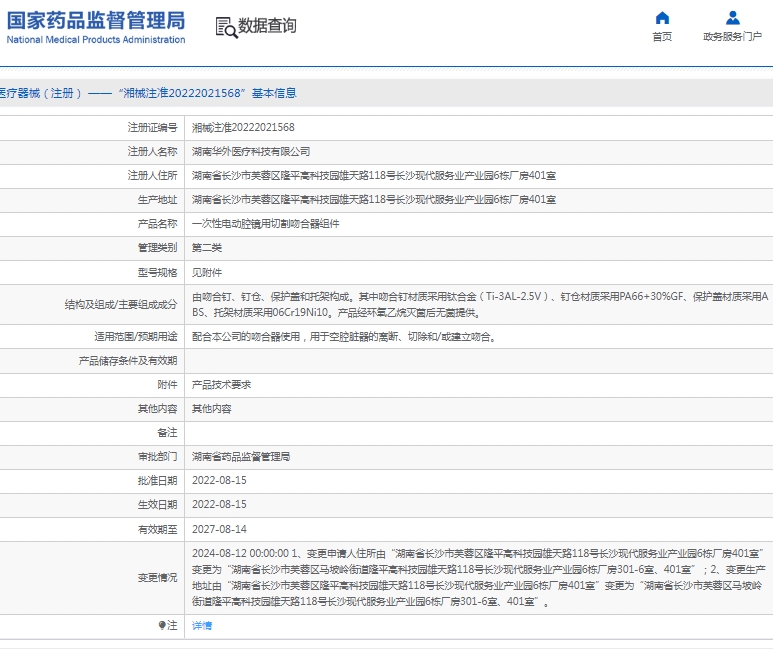The image size is (773, 649).
Task: Select the structure composition description text
Action: (480, 304)
